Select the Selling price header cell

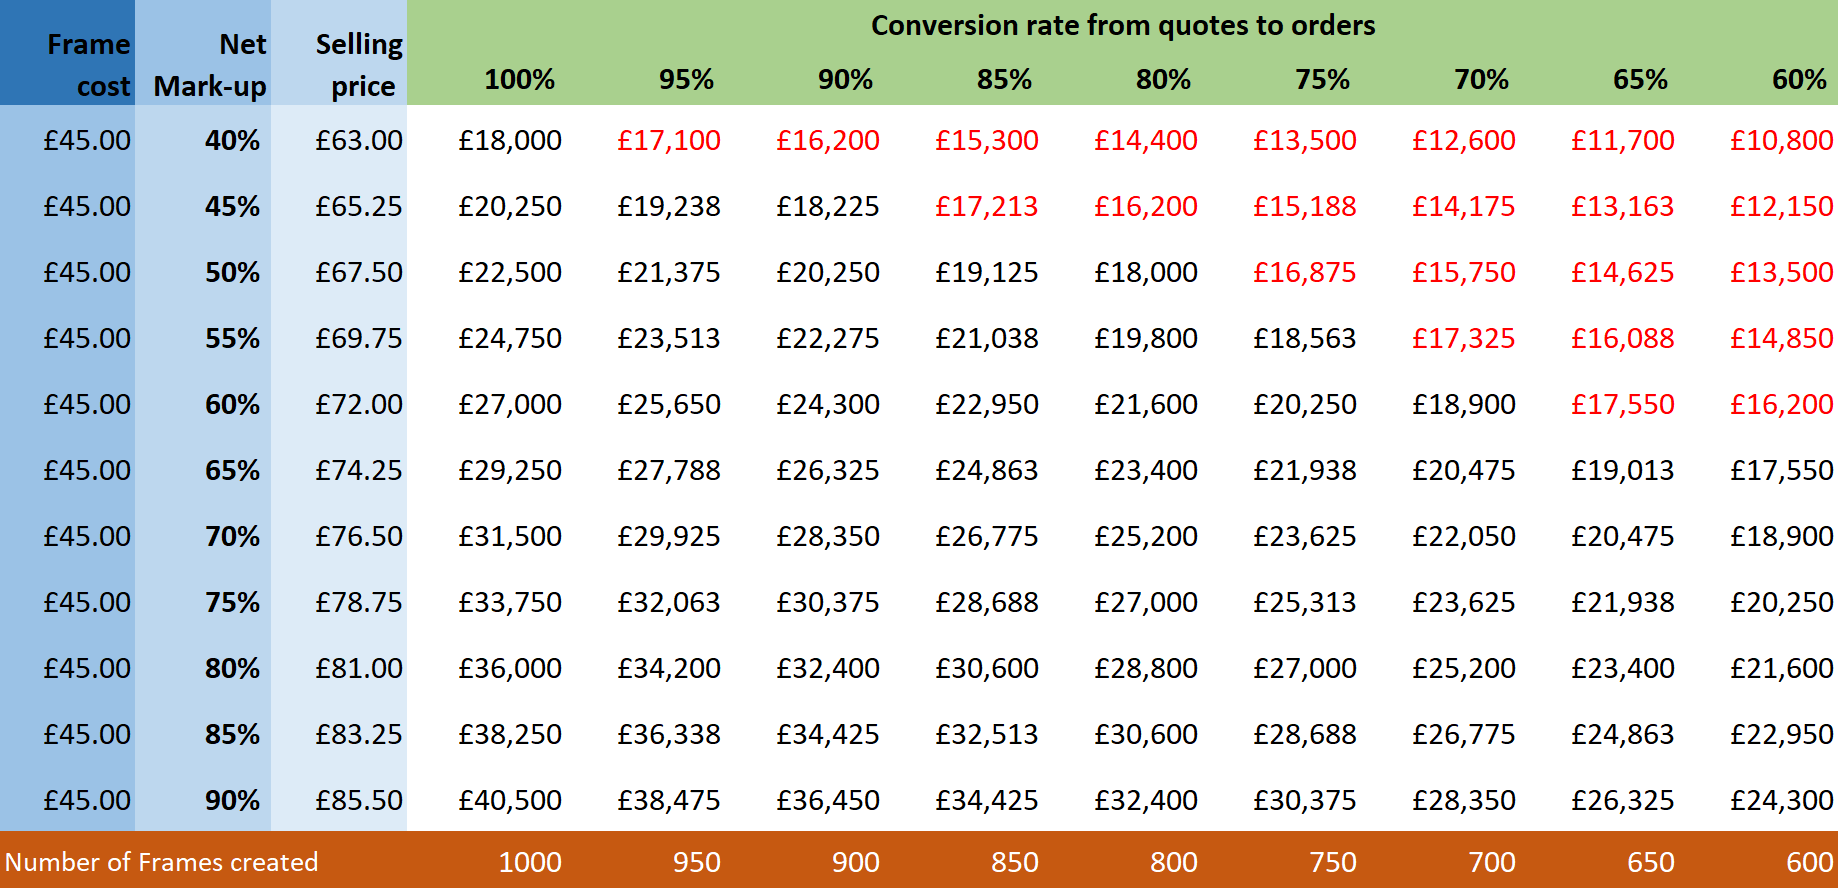tap(339, 53)
